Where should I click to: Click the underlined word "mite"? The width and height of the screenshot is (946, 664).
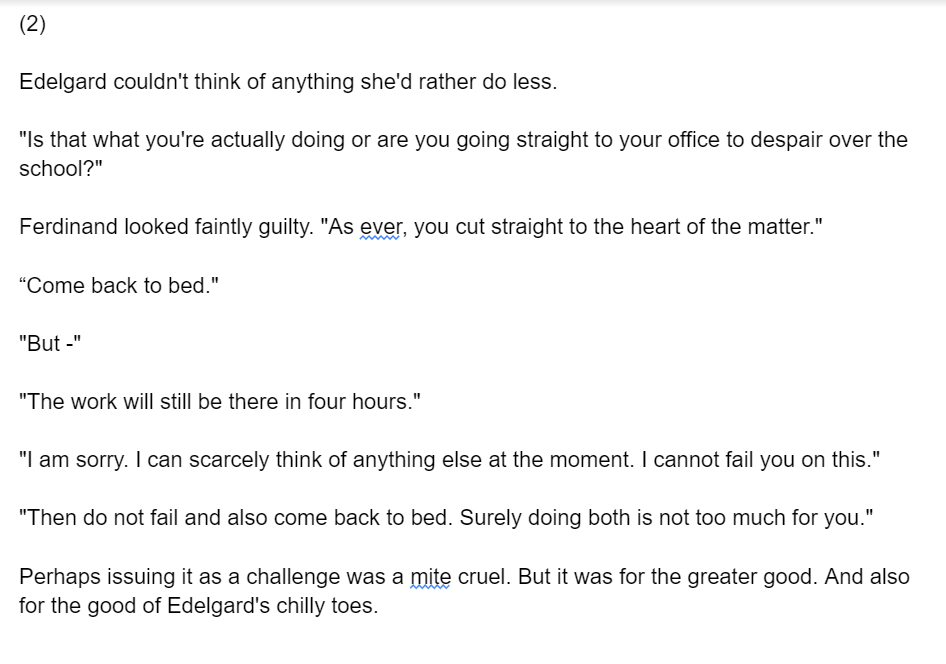click(x=430, y=577)
